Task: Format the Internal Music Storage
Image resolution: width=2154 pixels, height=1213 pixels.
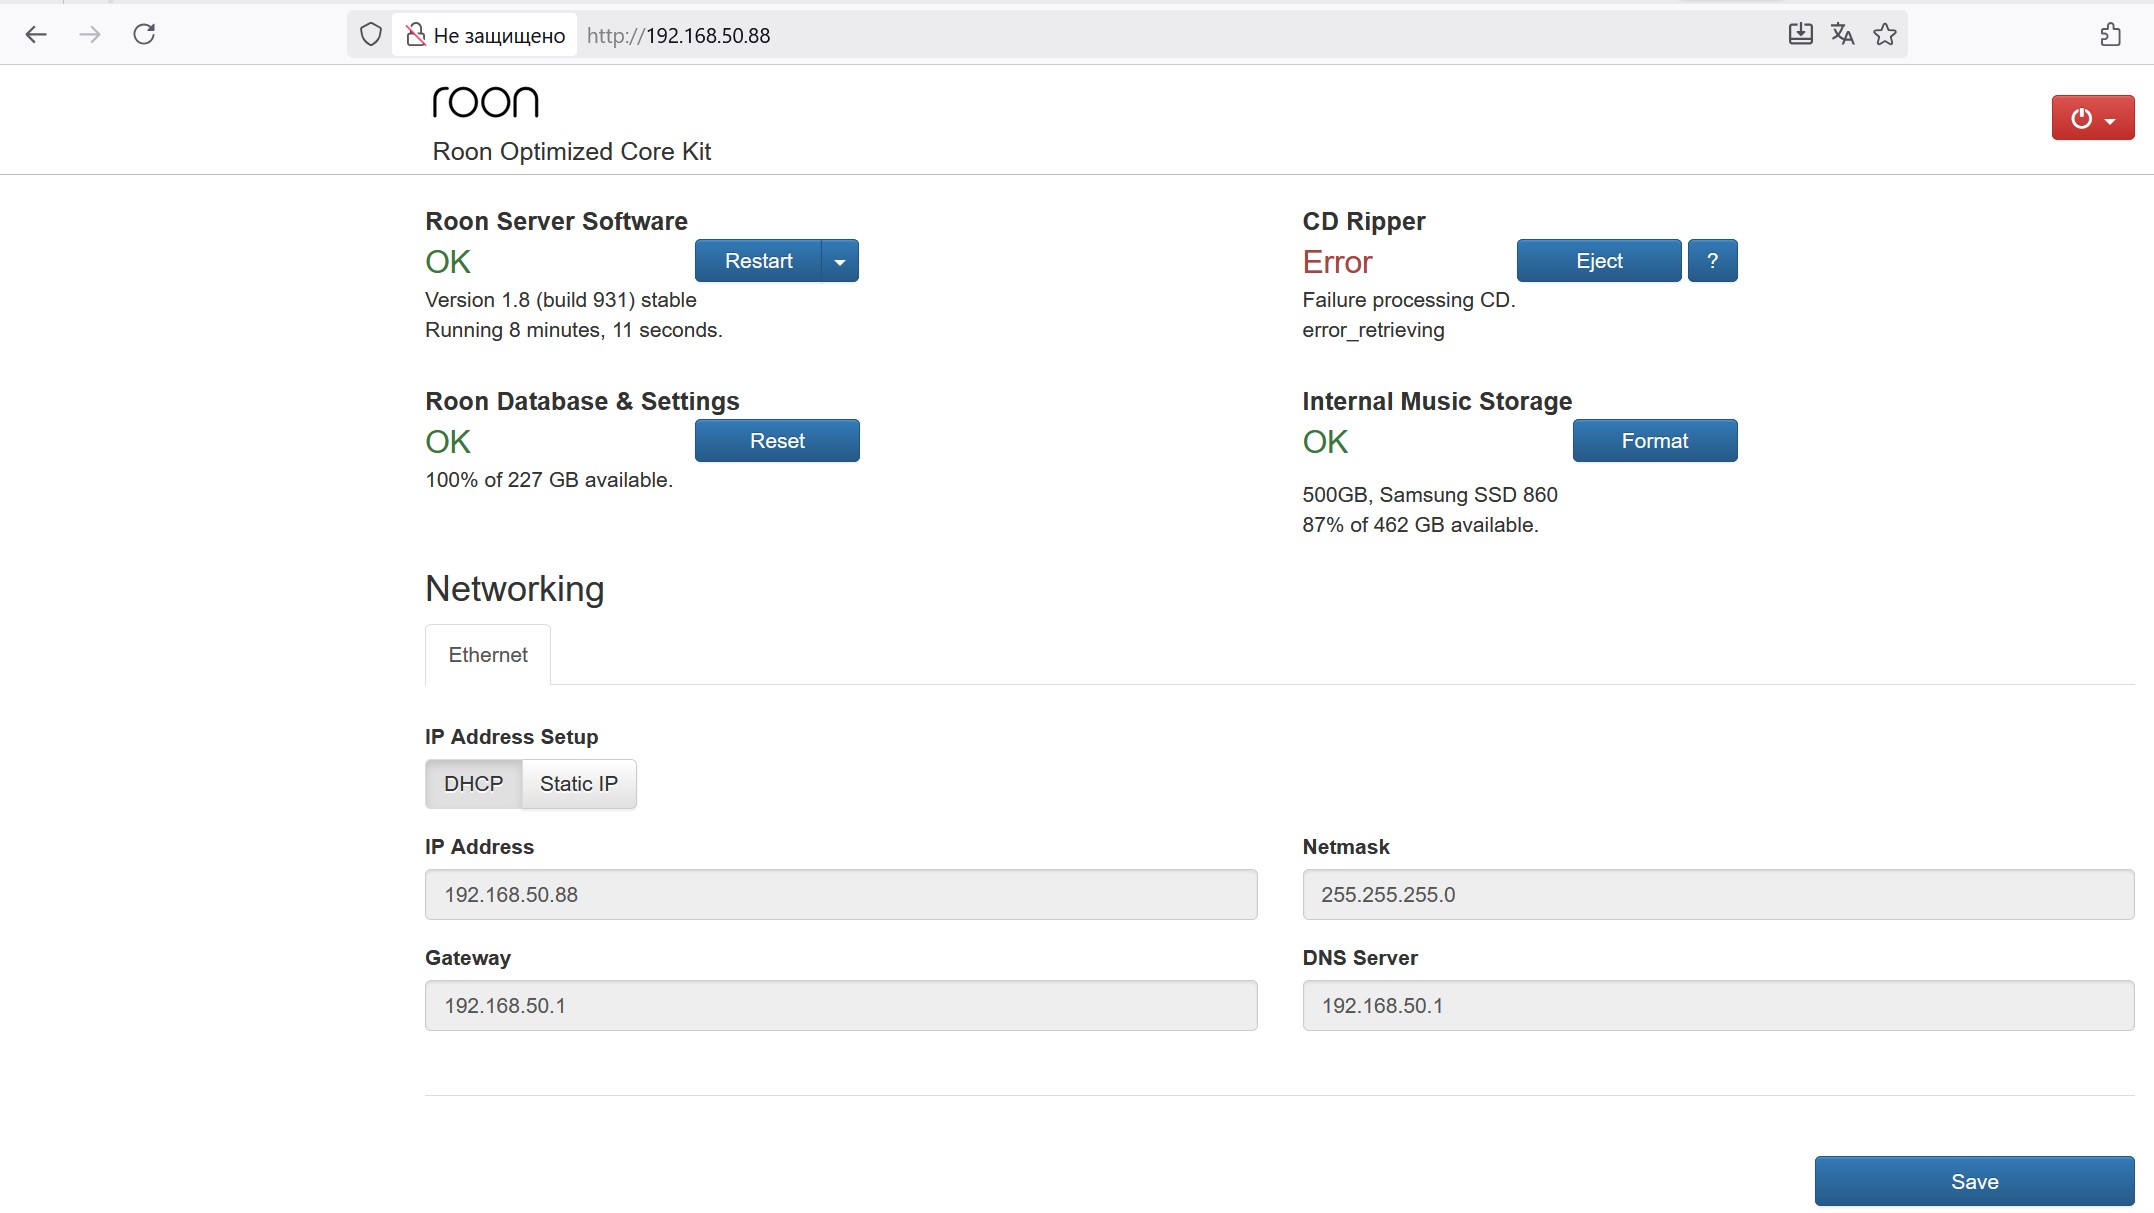Action: [1654, 441]
